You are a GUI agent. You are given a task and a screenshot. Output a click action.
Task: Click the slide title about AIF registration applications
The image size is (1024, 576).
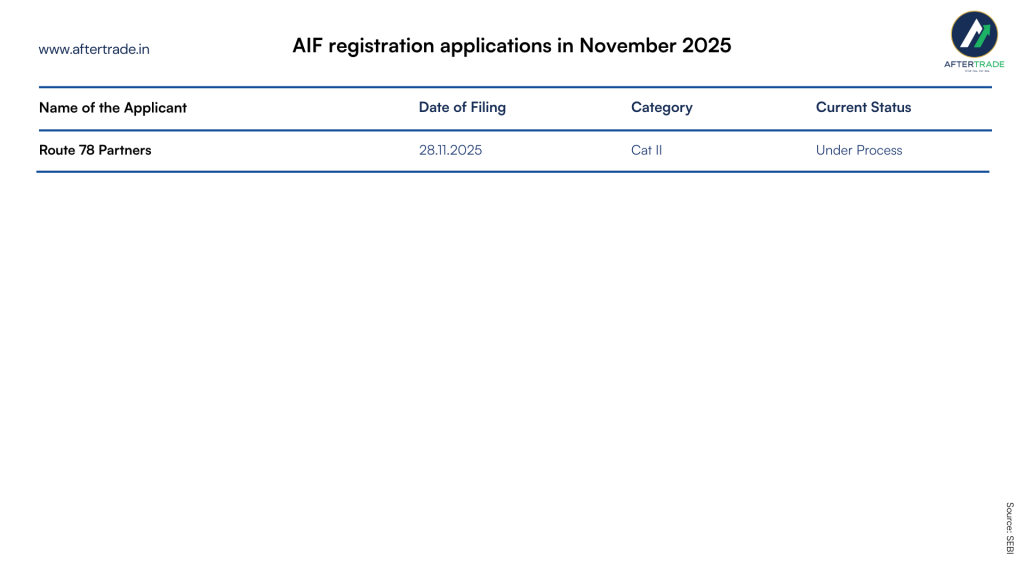[511, 46]
